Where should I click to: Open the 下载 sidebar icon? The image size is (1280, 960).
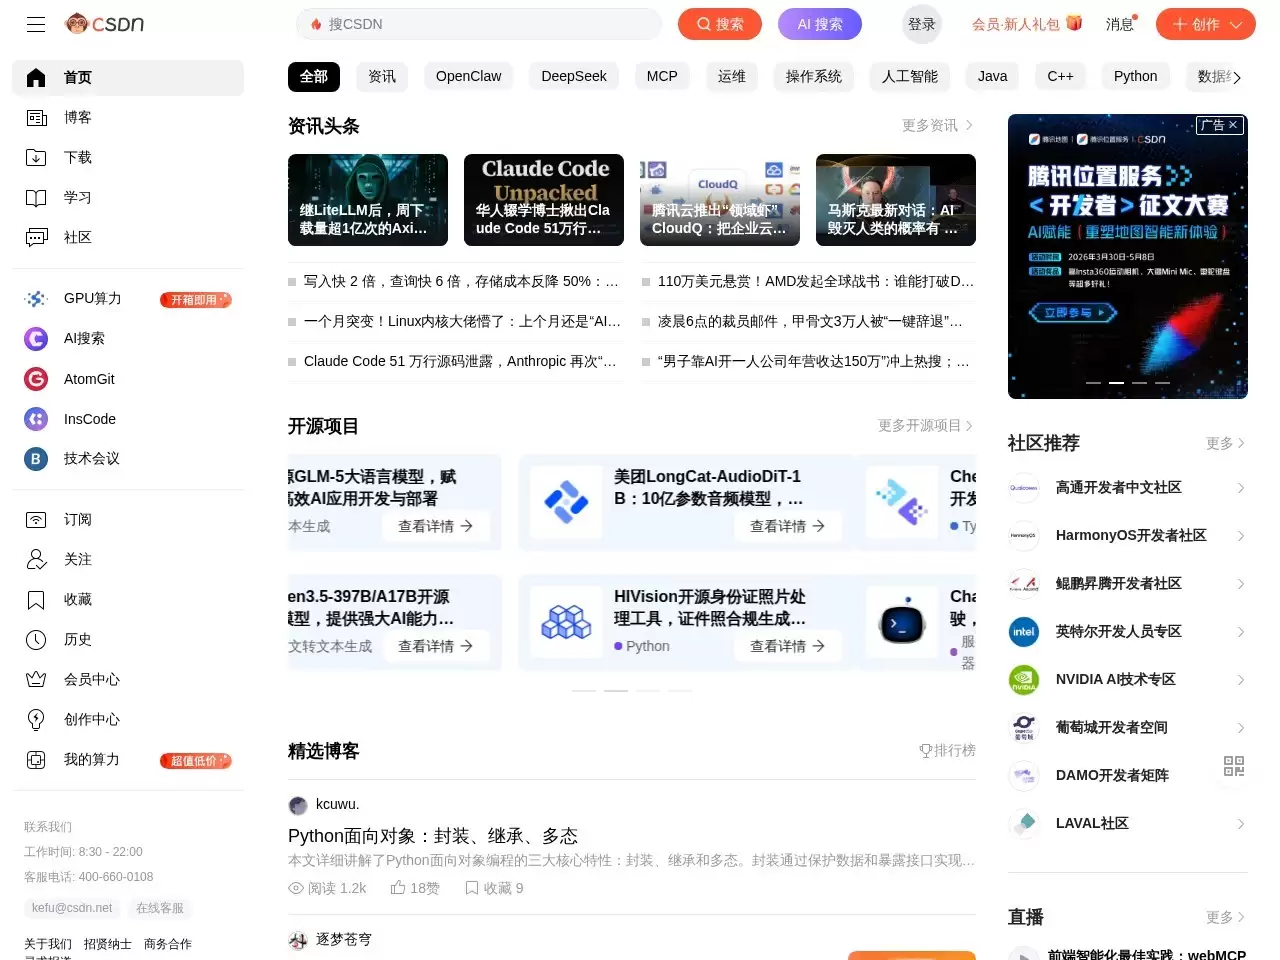click(x=36, y=158)
